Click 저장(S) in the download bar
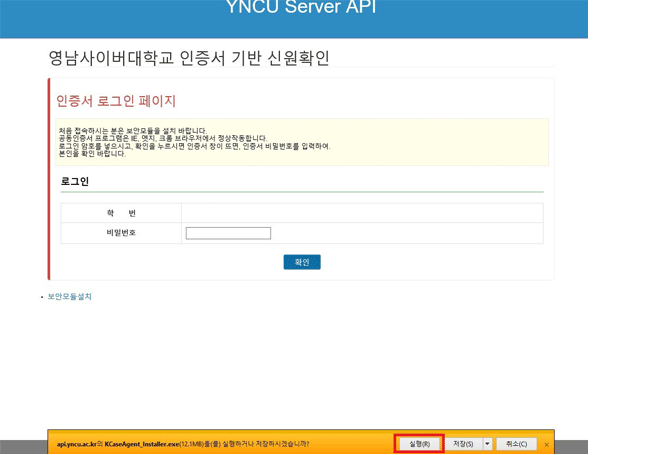This screenshot has height=455, width=647. 463,444
